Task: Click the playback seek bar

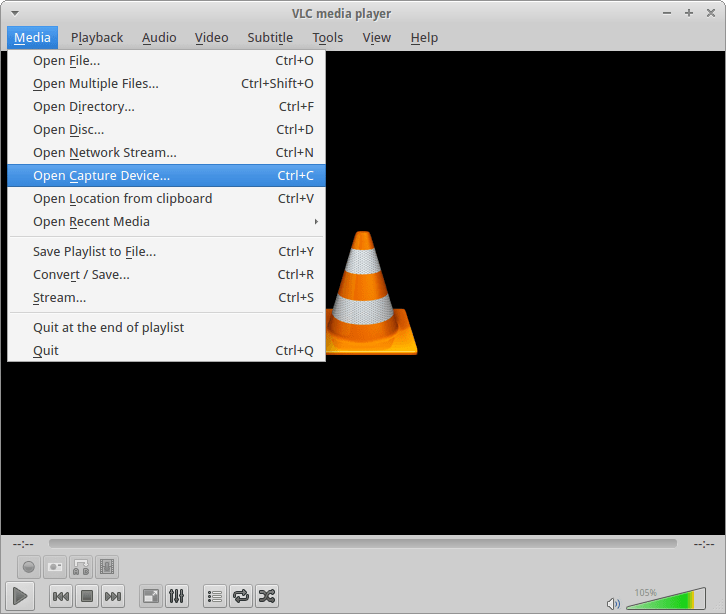Action: tap(363, 543)
